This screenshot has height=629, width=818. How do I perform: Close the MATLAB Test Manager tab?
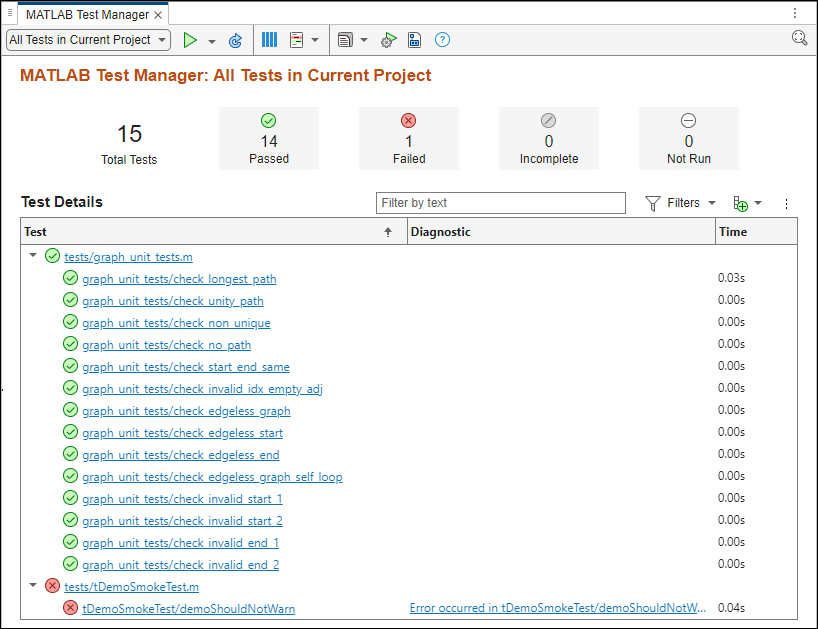(158, 15)
